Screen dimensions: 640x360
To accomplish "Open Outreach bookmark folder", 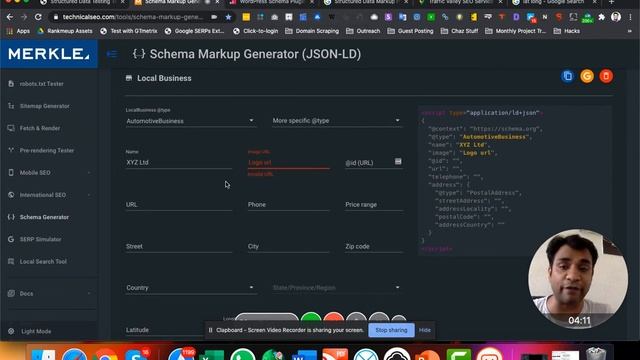I will 363,31.
